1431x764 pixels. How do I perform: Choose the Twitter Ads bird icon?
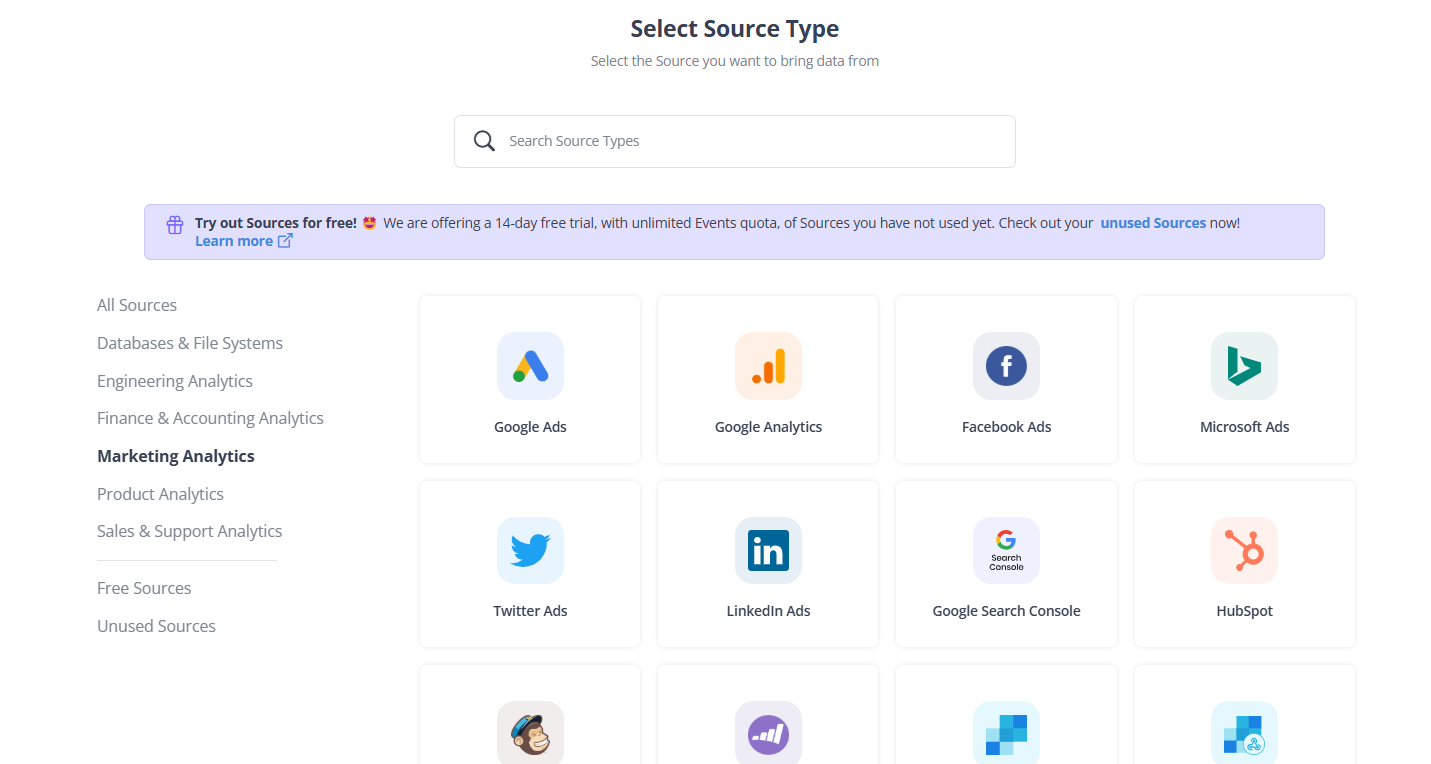(x=530, y=550)
